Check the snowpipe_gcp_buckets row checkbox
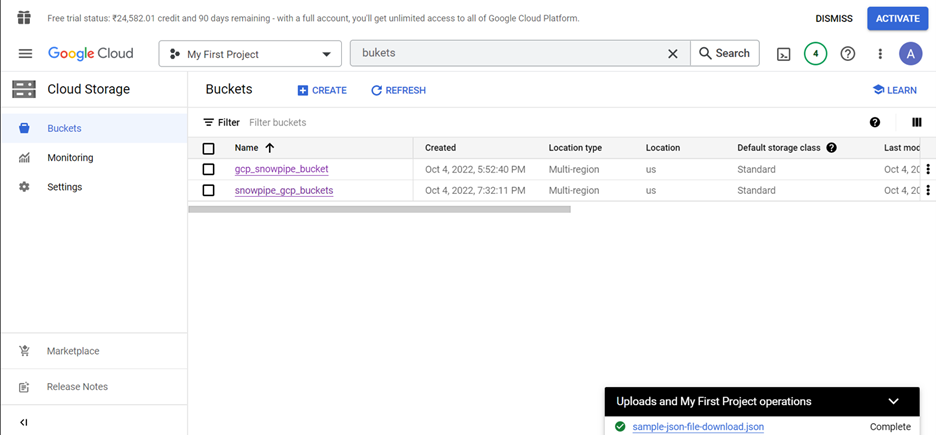Viewport: 936px width, 435px height. point(208,190)
